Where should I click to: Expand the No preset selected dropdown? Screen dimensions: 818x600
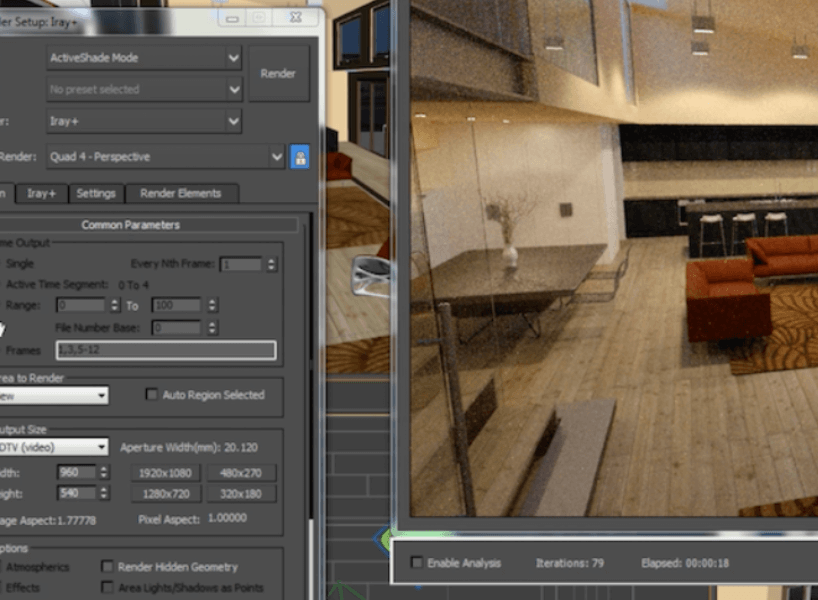144,89
